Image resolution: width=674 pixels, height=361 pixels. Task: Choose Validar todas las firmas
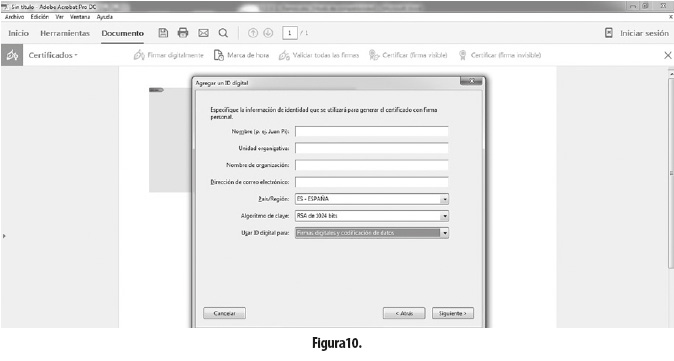pyautogui.click(x=319, y=55)
